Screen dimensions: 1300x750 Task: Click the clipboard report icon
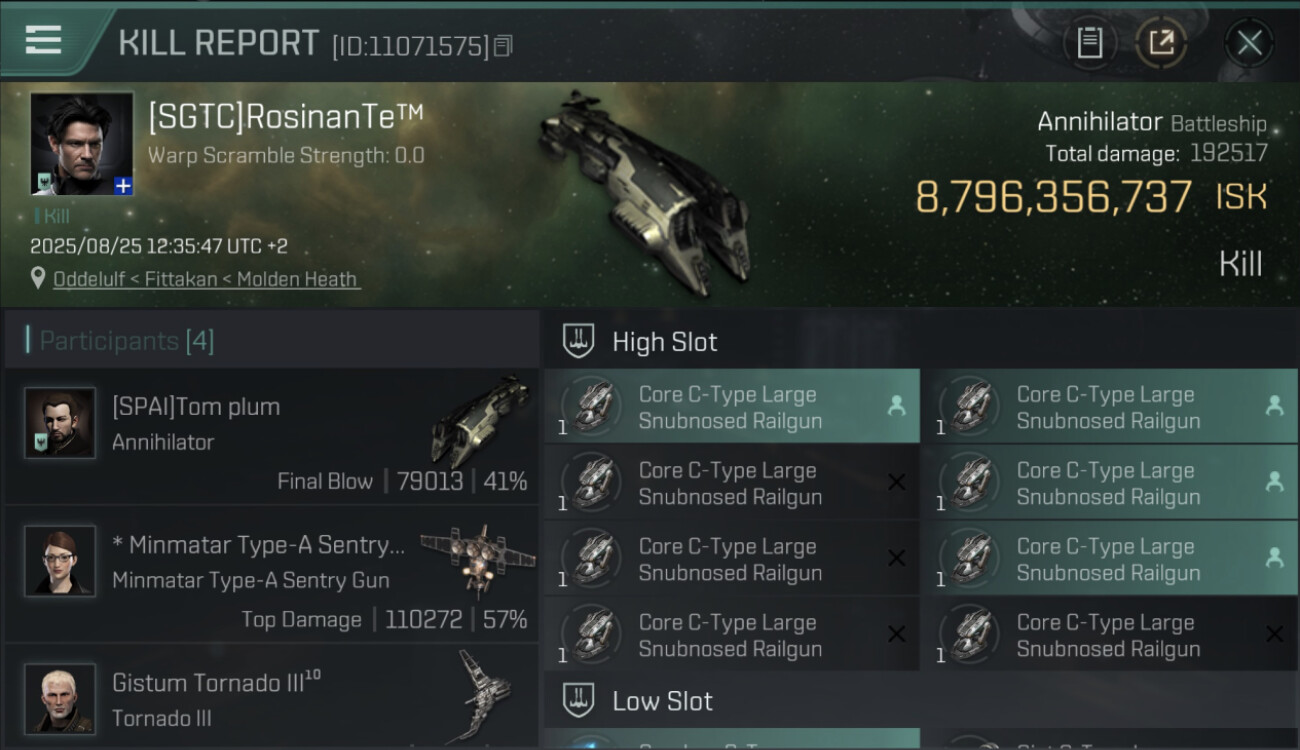[1089, 42]
